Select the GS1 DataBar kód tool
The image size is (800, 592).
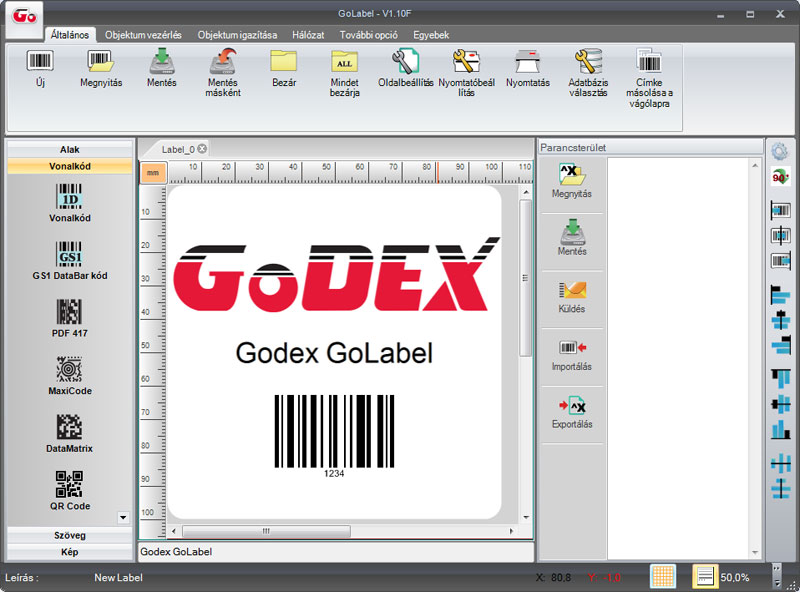(70, 260)
